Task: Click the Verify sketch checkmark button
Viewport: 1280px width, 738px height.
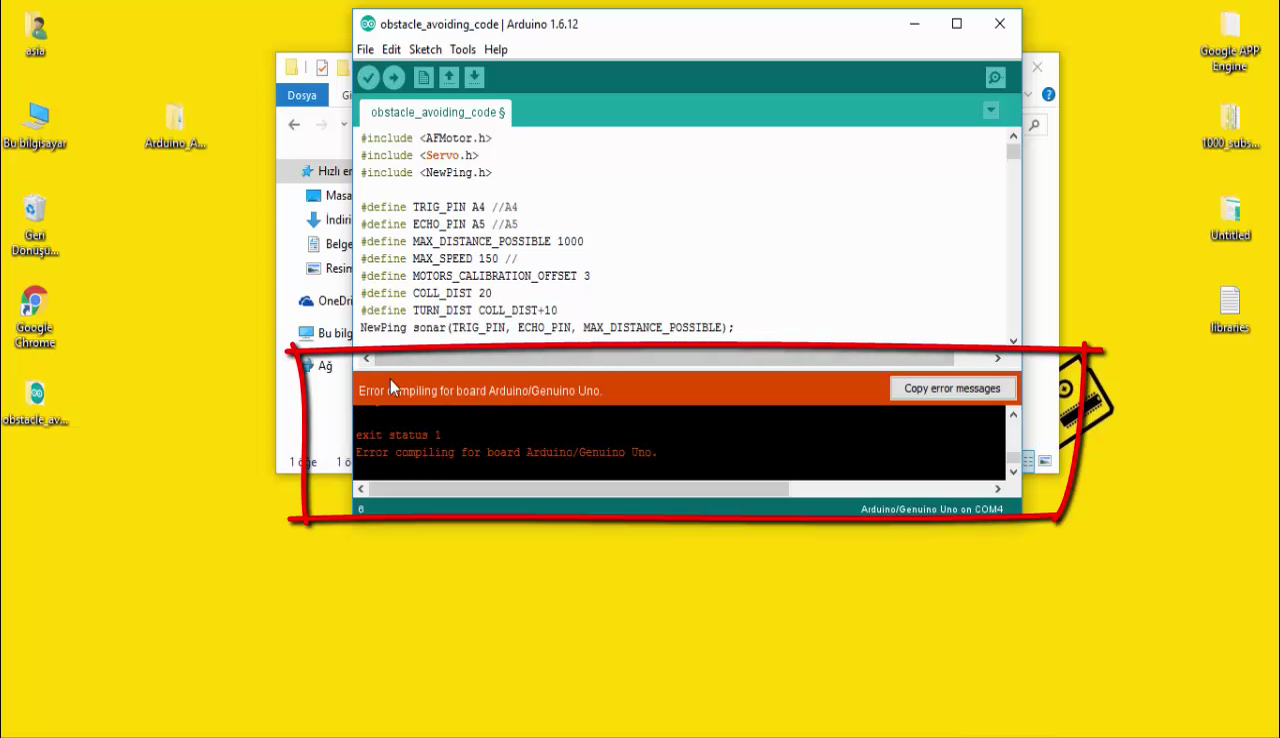Action: pos(369,78)
